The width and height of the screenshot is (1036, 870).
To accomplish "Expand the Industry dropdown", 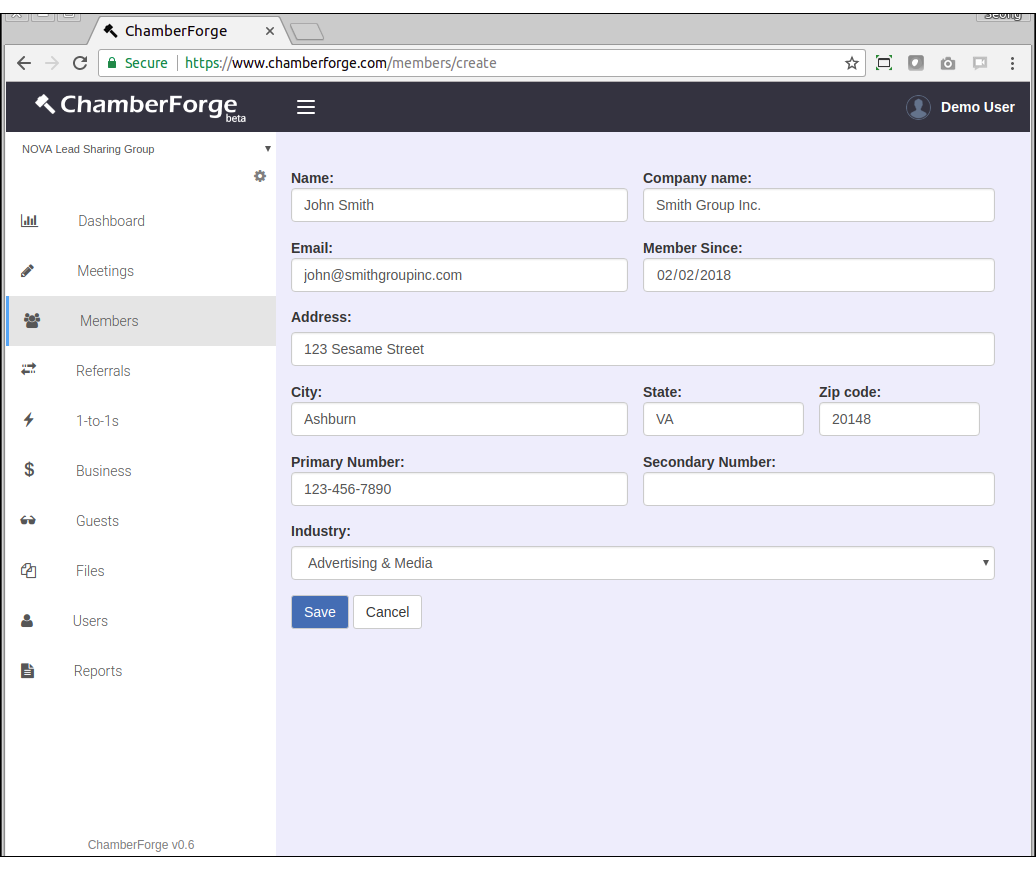I will click(642, 563).
